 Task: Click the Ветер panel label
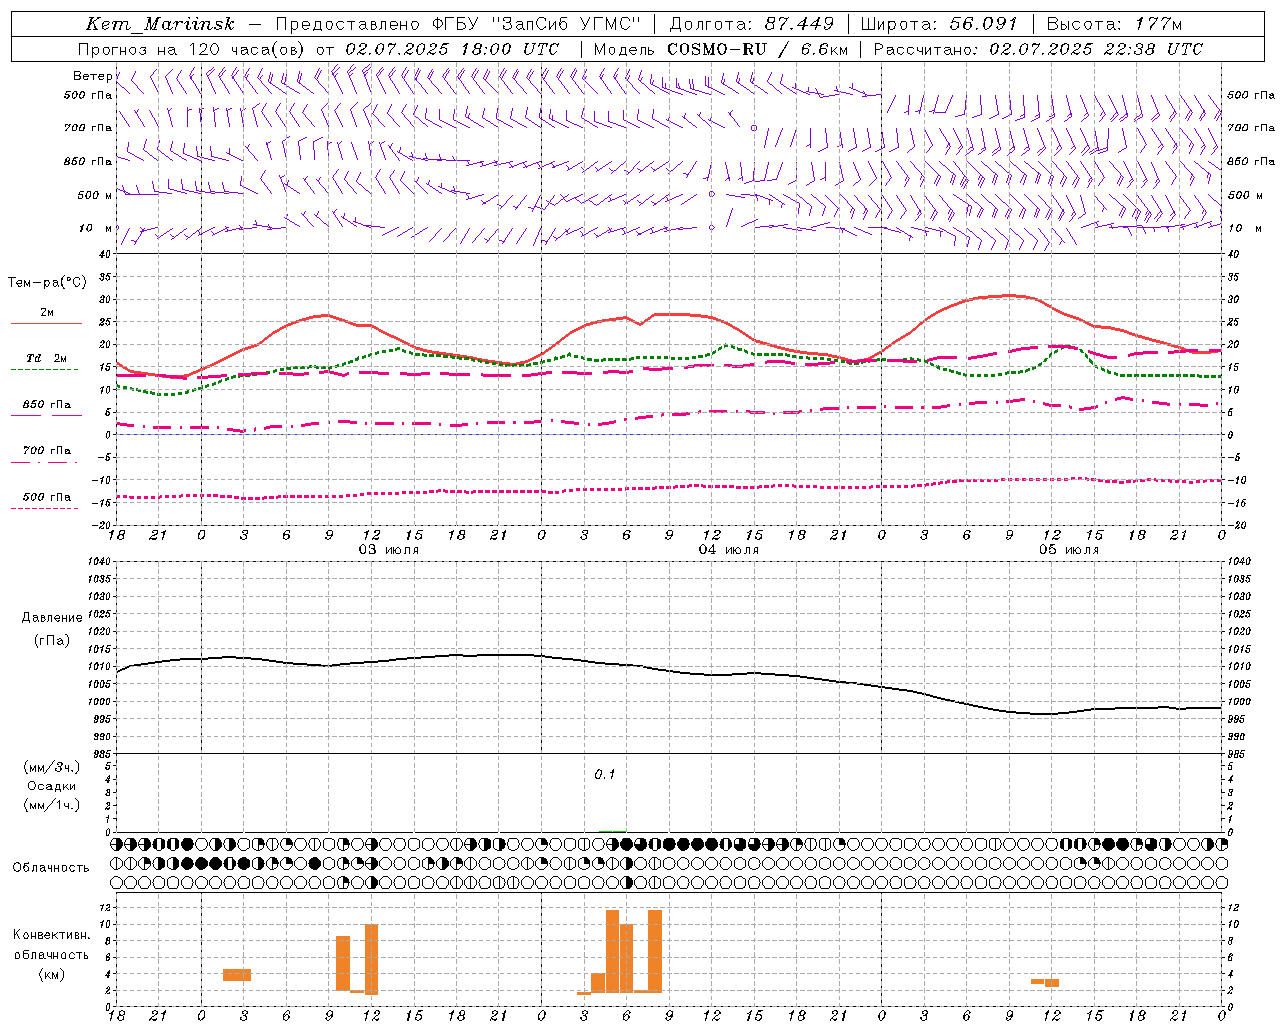93,76
